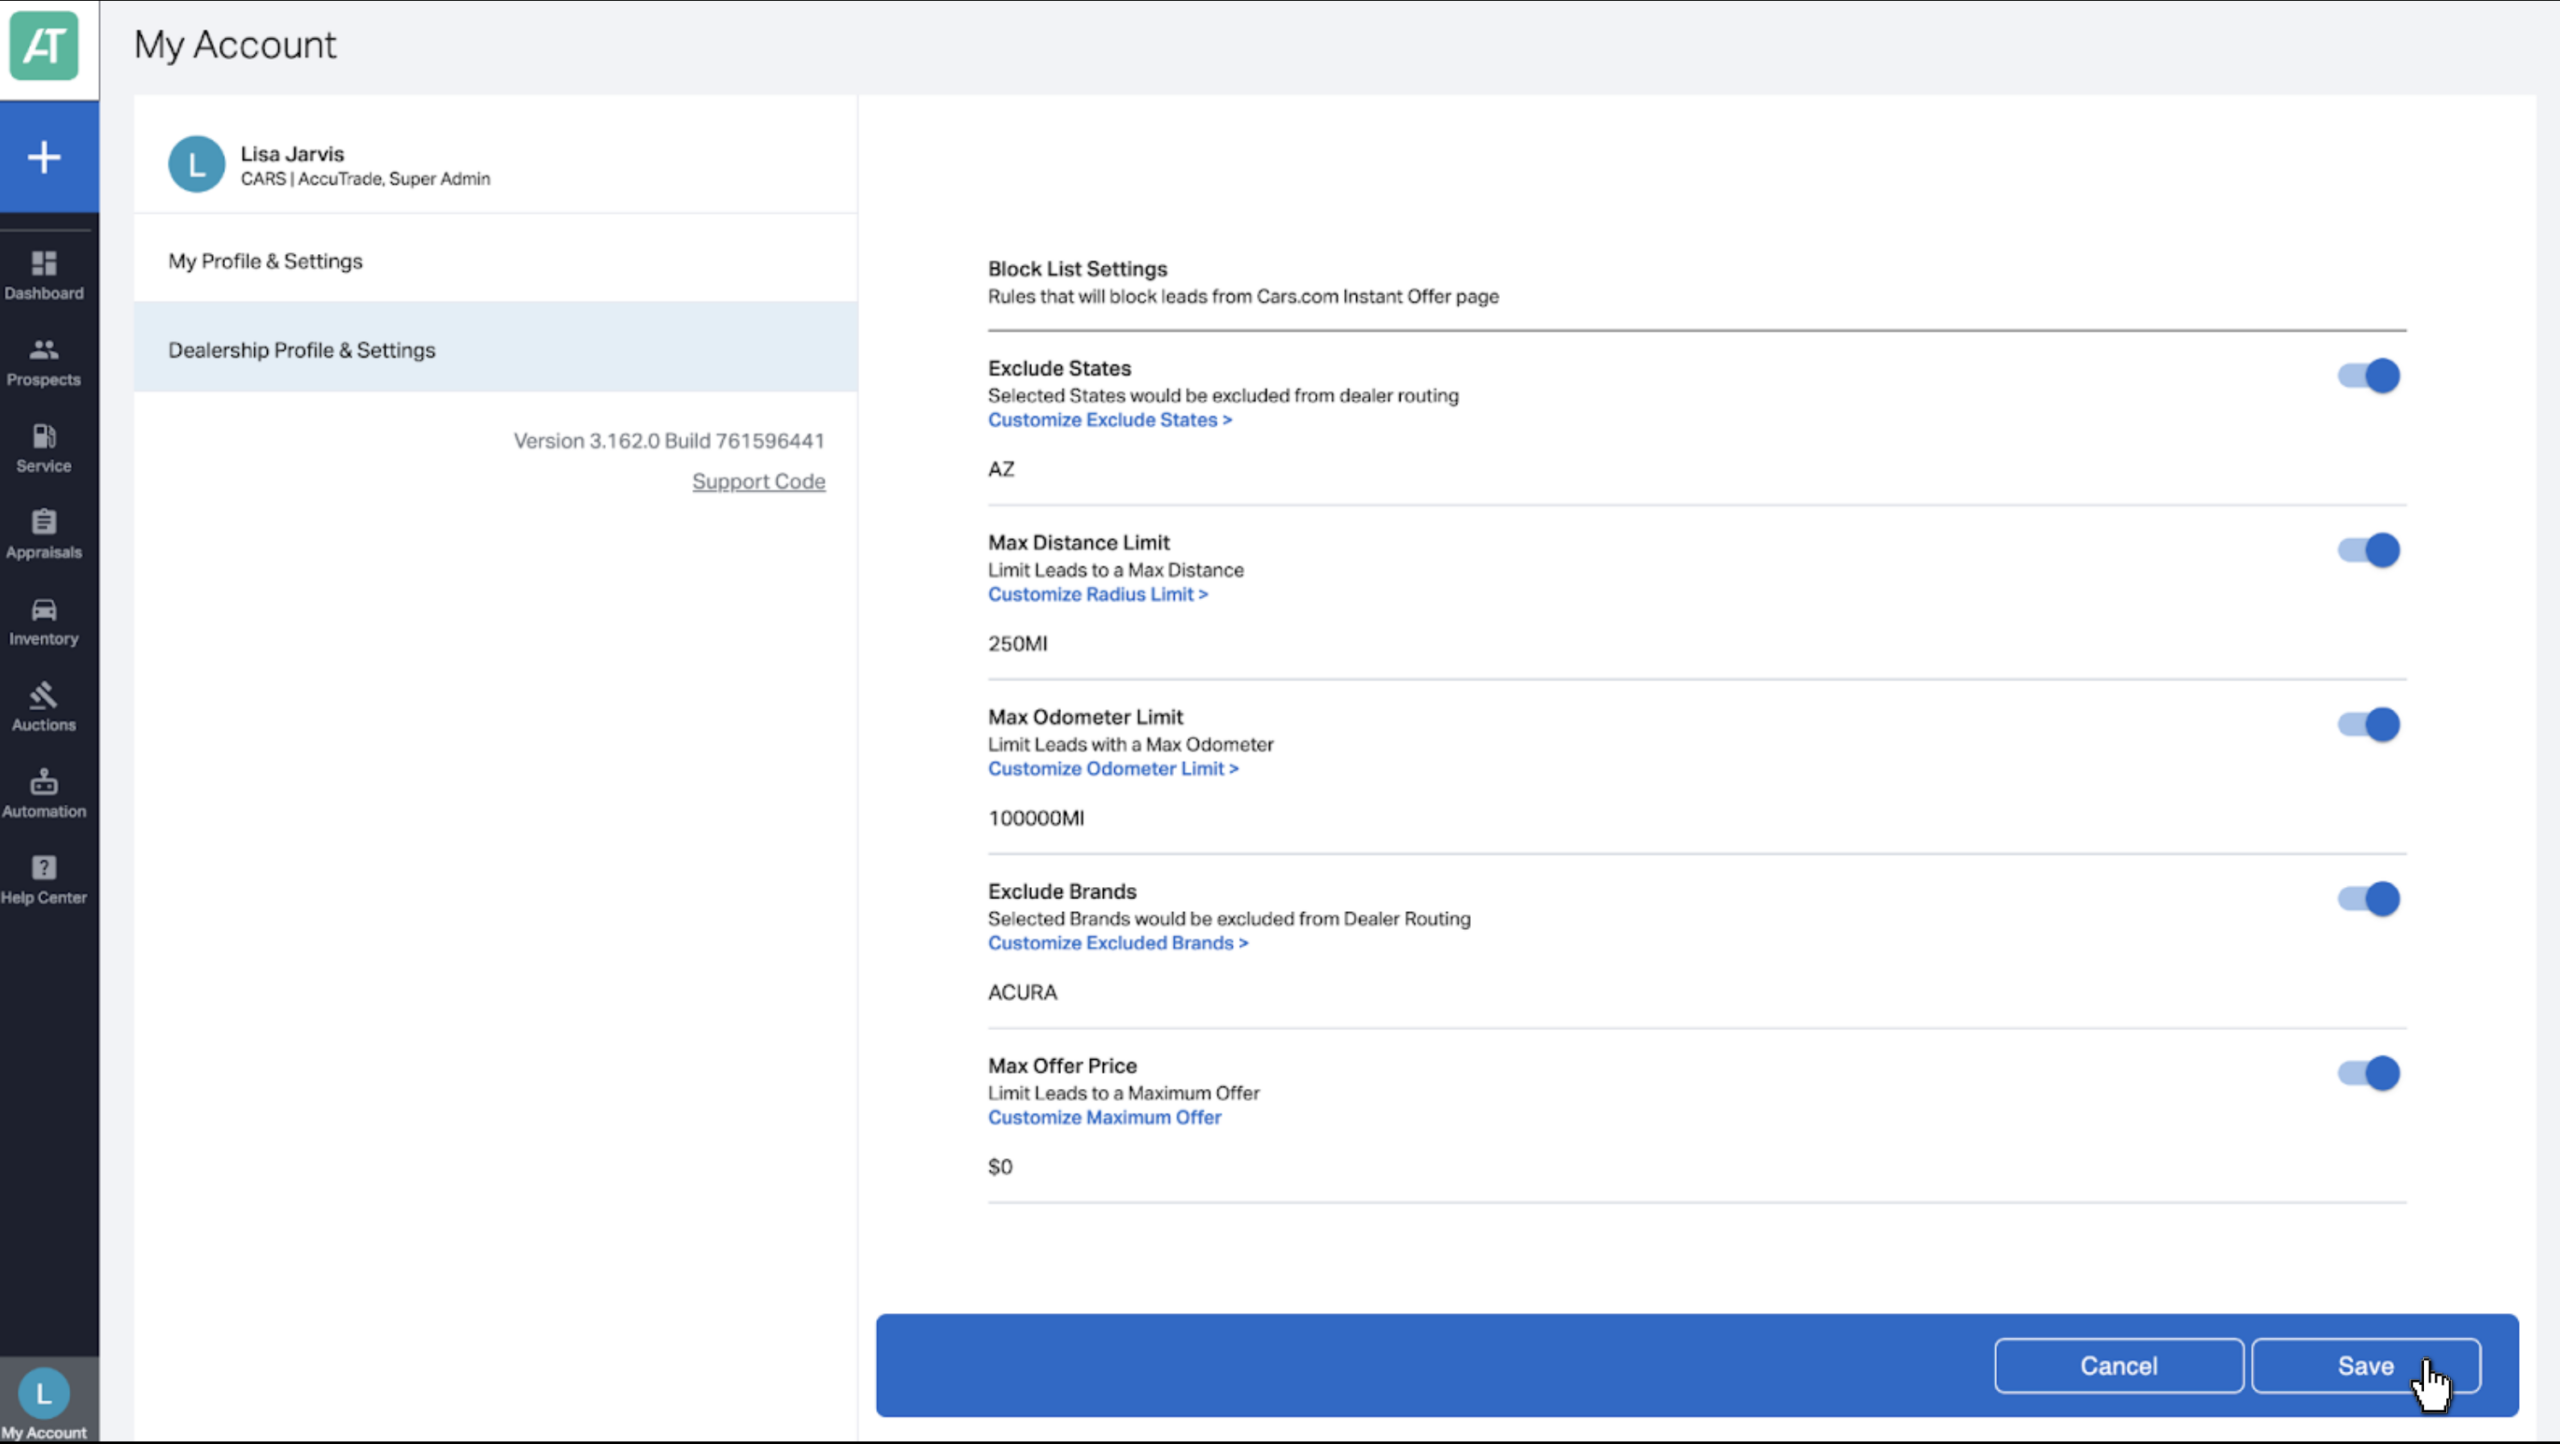Click the Save button
The image size is (2560, 1444).
[x=2366, y=1366]
